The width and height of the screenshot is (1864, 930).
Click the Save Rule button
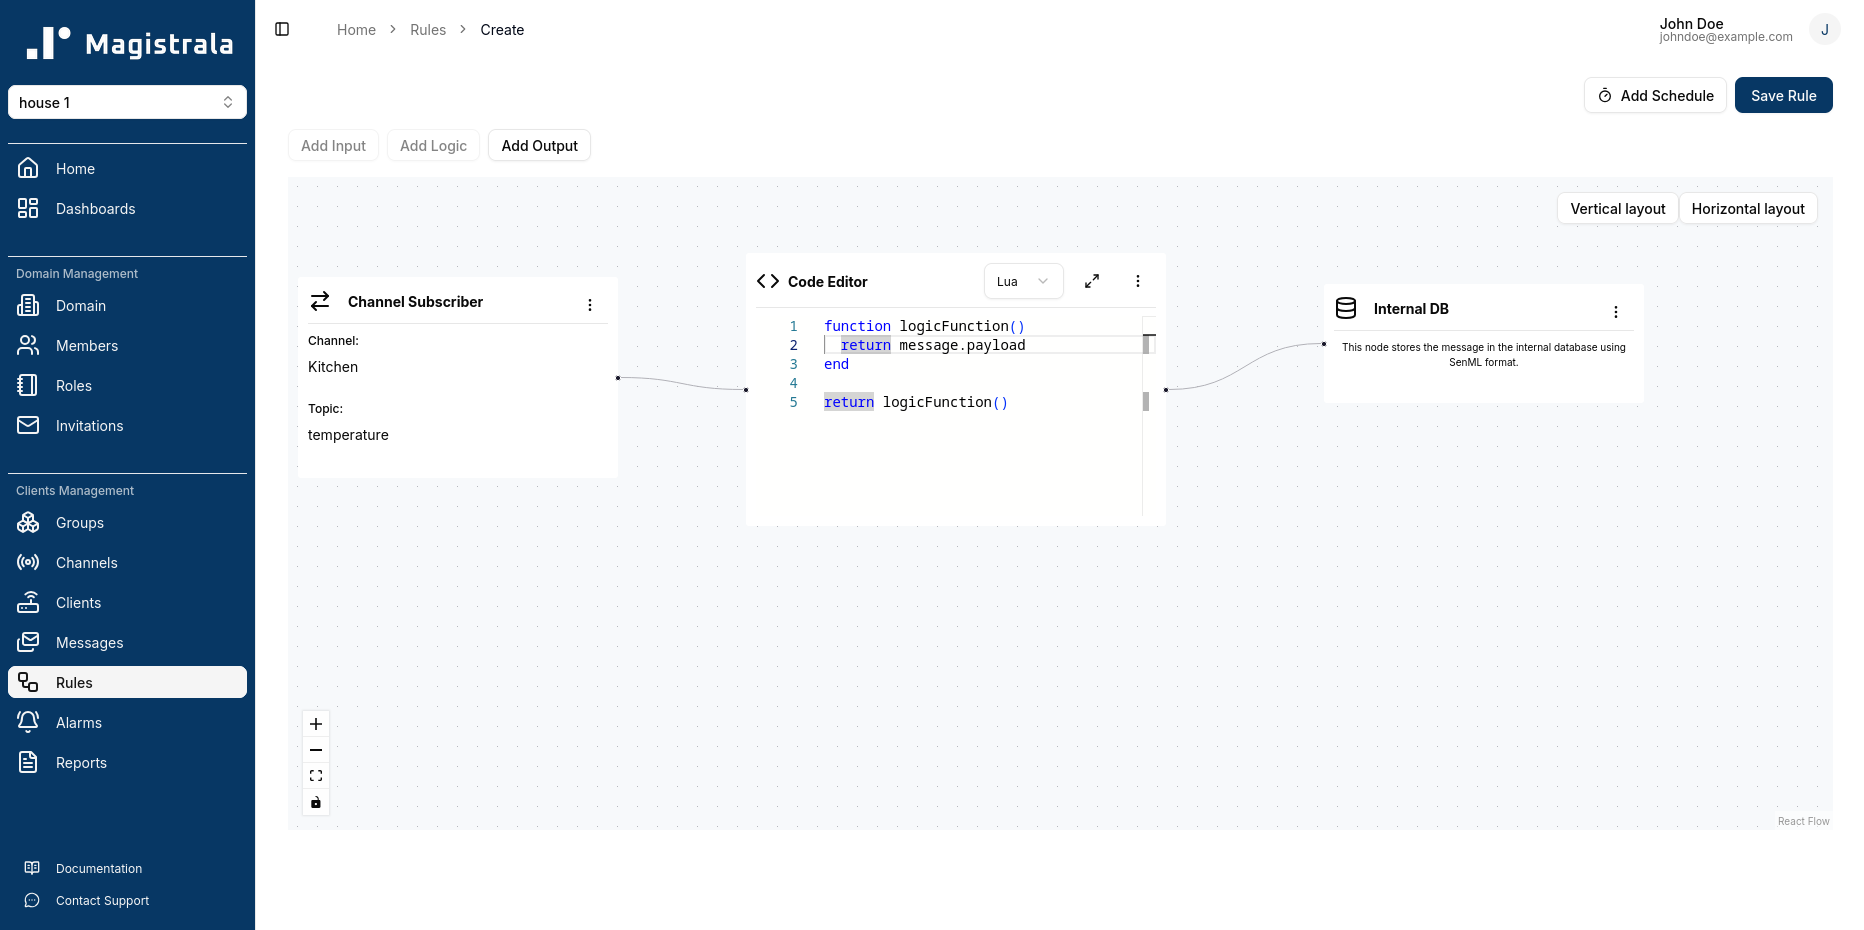(1783, 96)
